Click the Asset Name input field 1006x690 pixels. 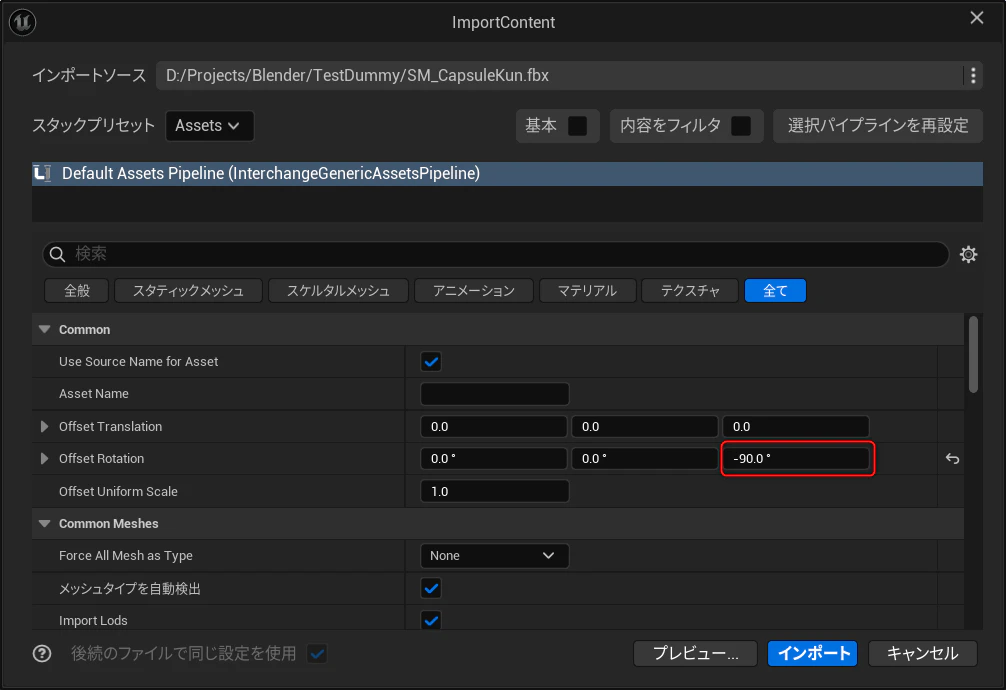[495, 394]
